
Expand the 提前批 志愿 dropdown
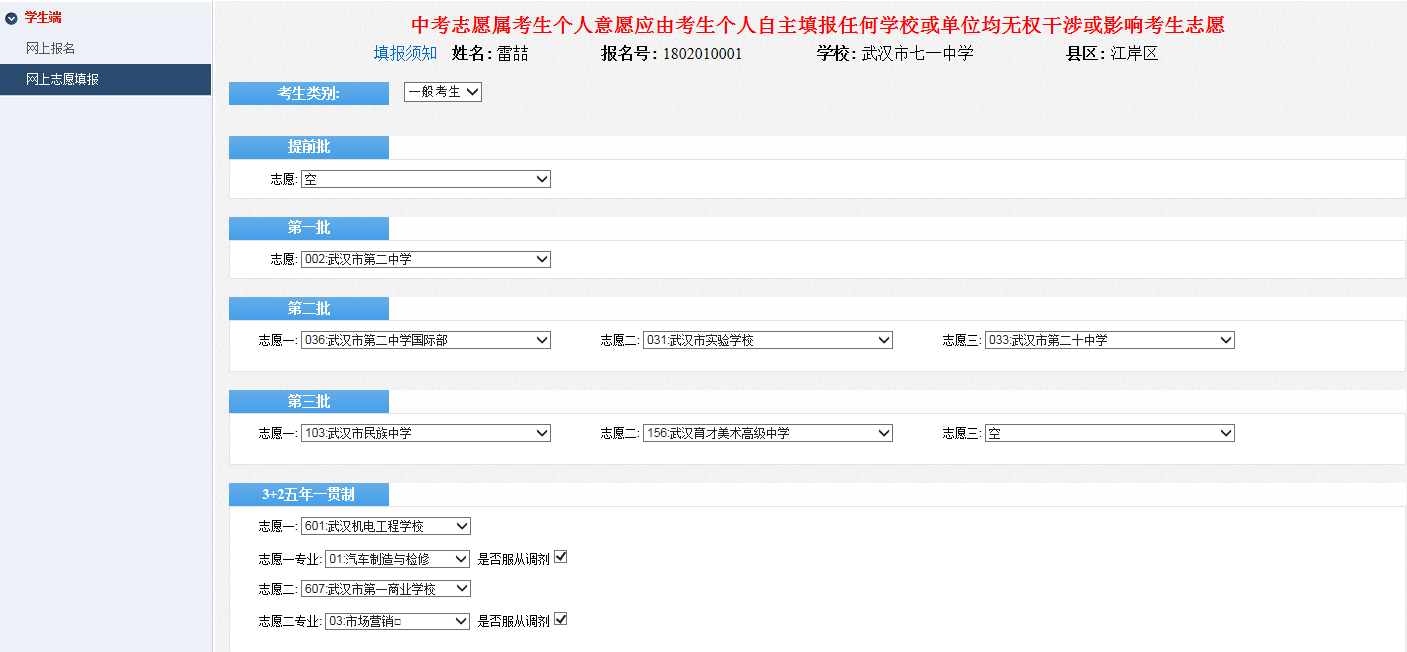(x=425, y=179)
